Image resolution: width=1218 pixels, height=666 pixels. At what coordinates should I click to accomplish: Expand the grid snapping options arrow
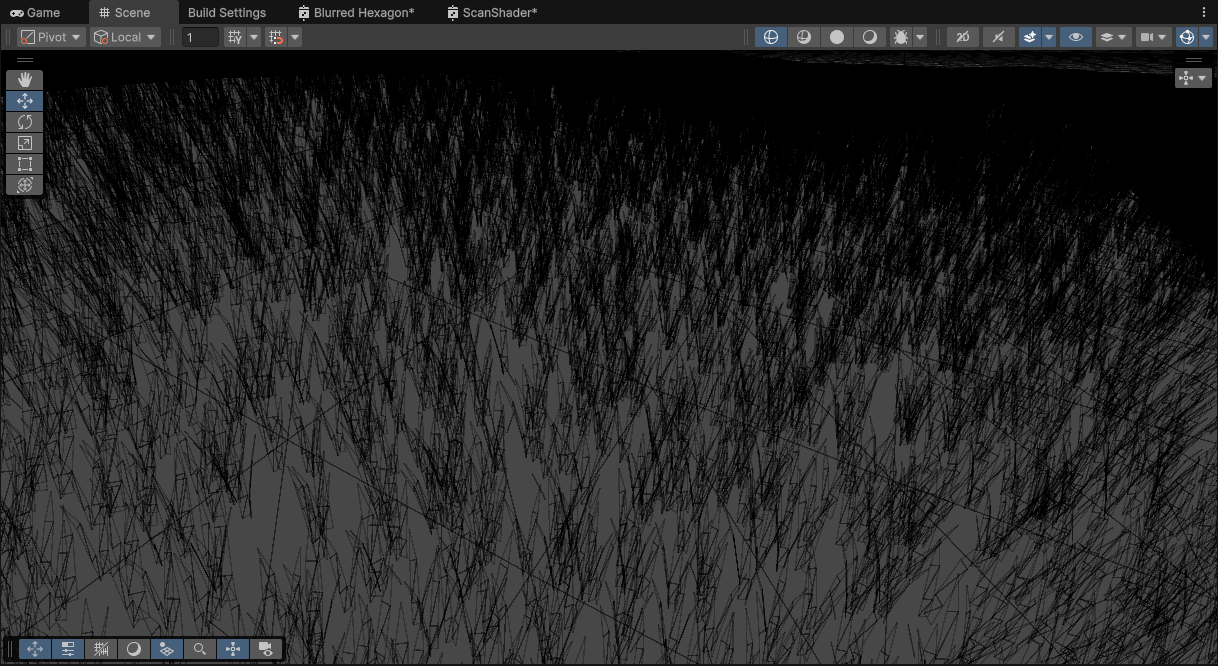click(295, 37)
